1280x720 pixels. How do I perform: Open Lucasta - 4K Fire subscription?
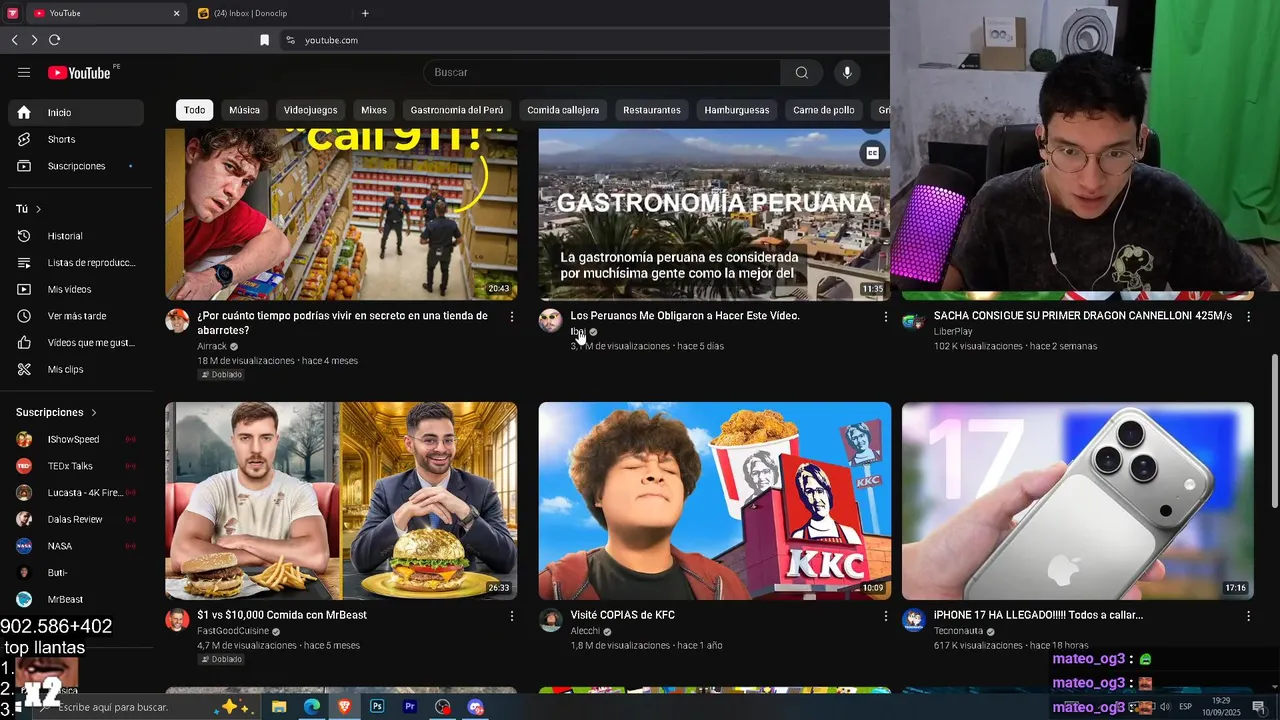point(76,493)
